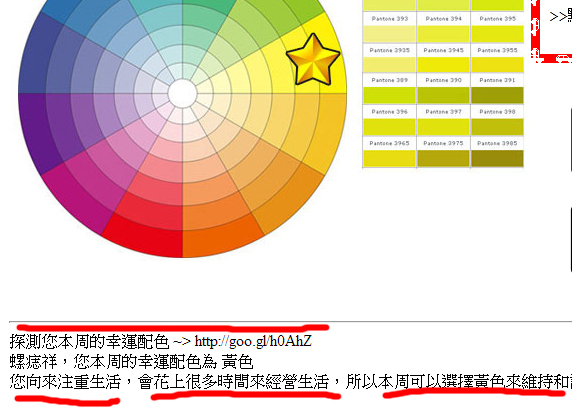Click the gold star on the color wheel
This screenshot has height=416, width=572.
(x=313, y=60)
